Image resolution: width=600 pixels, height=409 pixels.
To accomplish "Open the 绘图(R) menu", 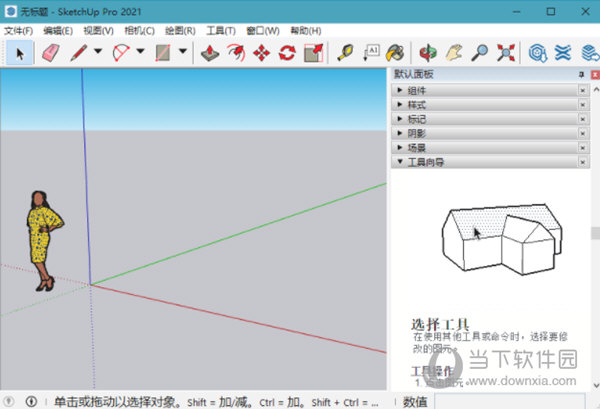I will 180,31.
